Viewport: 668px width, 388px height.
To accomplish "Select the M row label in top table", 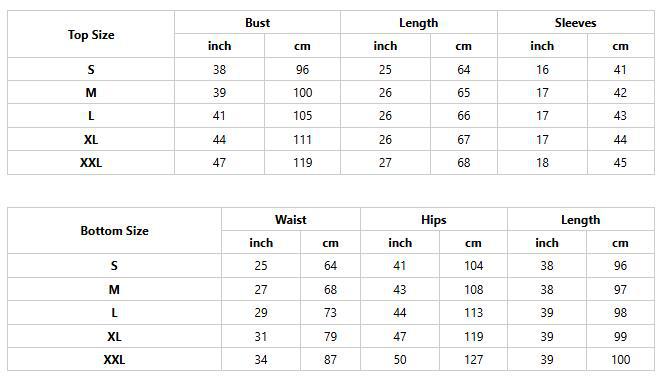I will pos(91,92).
